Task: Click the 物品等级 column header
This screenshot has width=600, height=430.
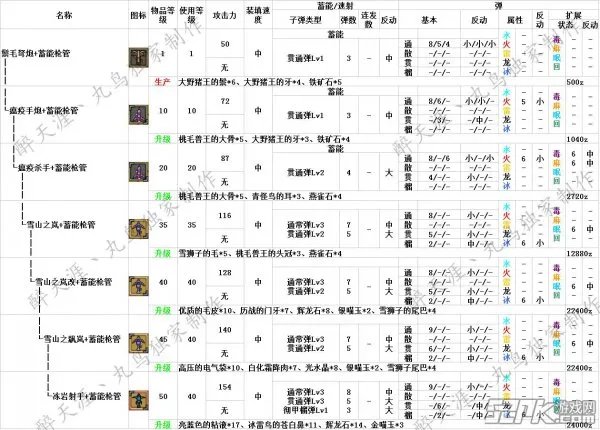Action: tap(163, 15)
